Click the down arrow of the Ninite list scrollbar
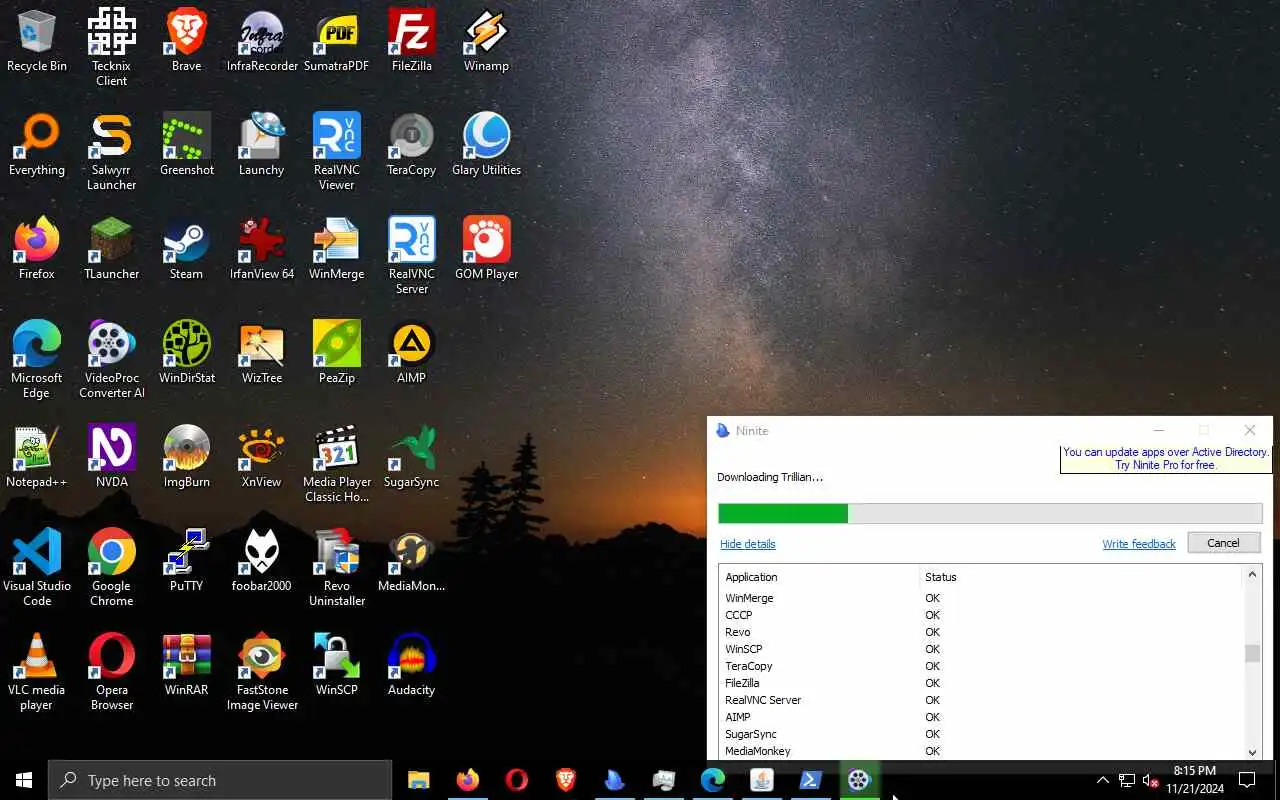The height and width of the screenshot is (800, 1280). coord(1252,752)
